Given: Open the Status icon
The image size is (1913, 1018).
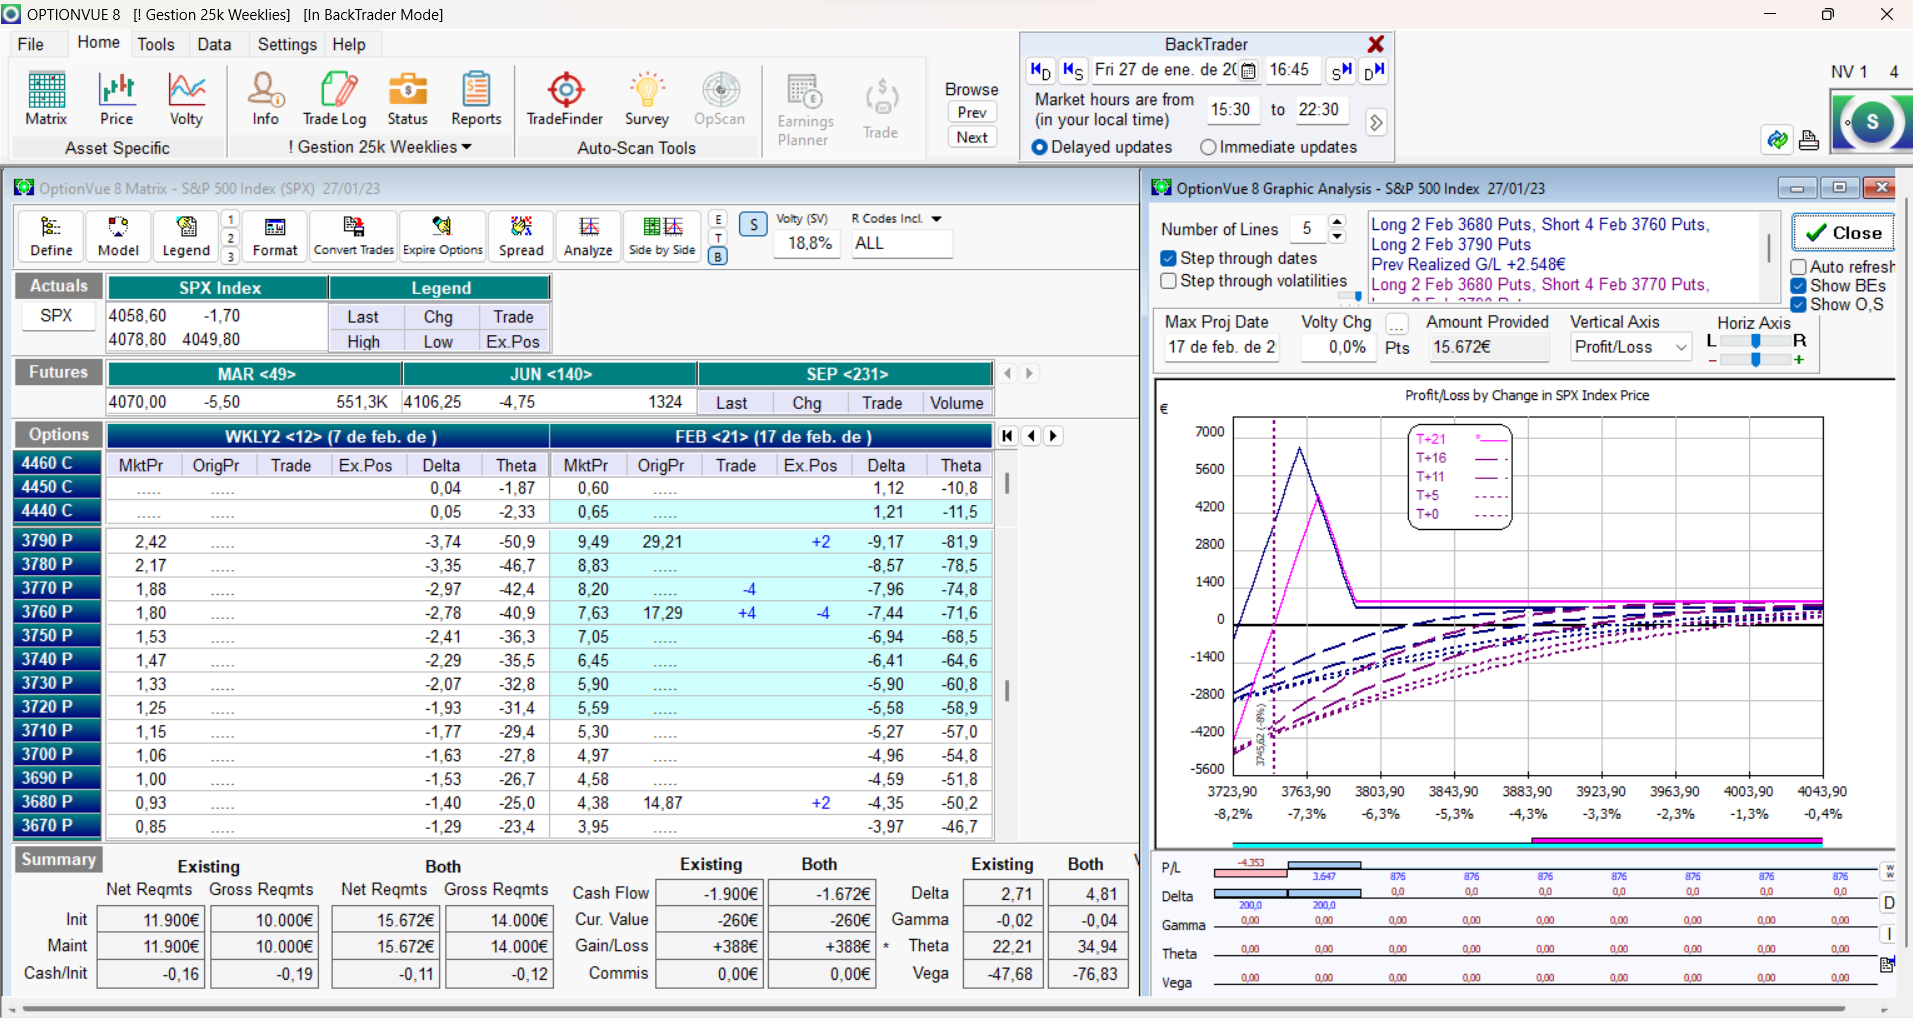Looking at the screenshot, I should (x=408, y=98).
